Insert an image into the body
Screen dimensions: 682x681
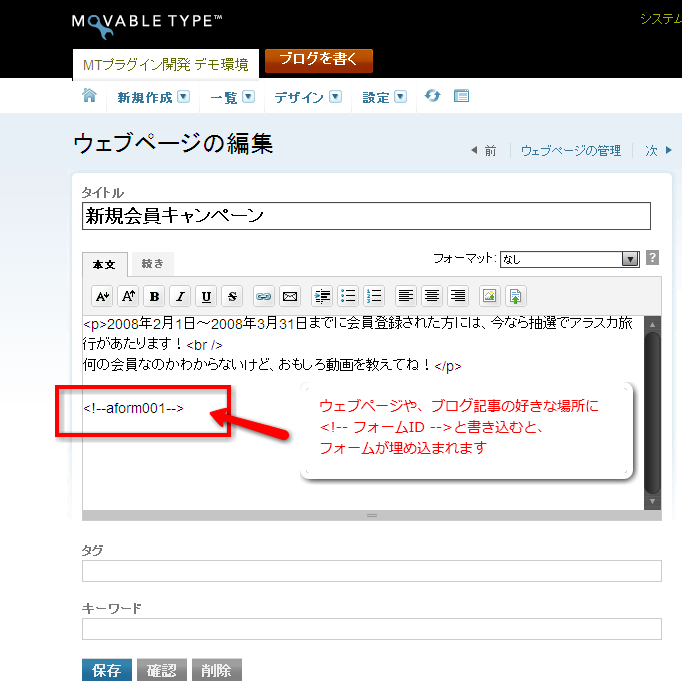[x=489, y=296]
